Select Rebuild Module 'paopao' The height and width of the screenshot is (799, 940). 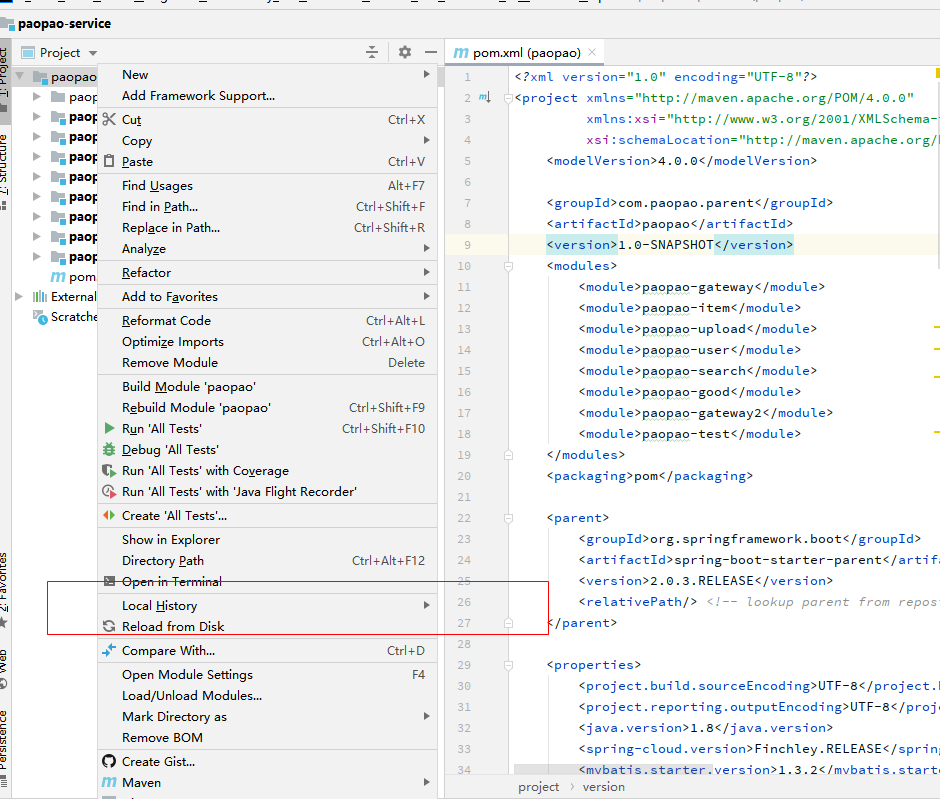[267, 407]
